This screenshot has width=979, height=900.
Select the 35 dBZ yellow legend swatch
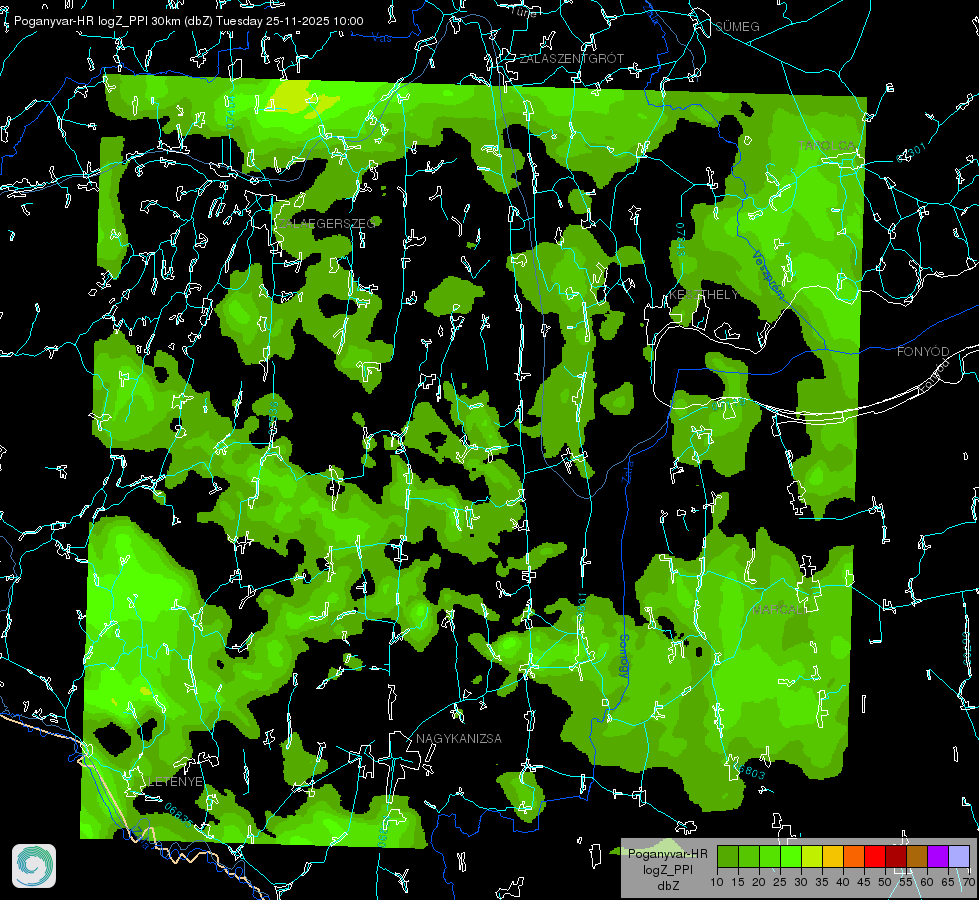[833, 856]
